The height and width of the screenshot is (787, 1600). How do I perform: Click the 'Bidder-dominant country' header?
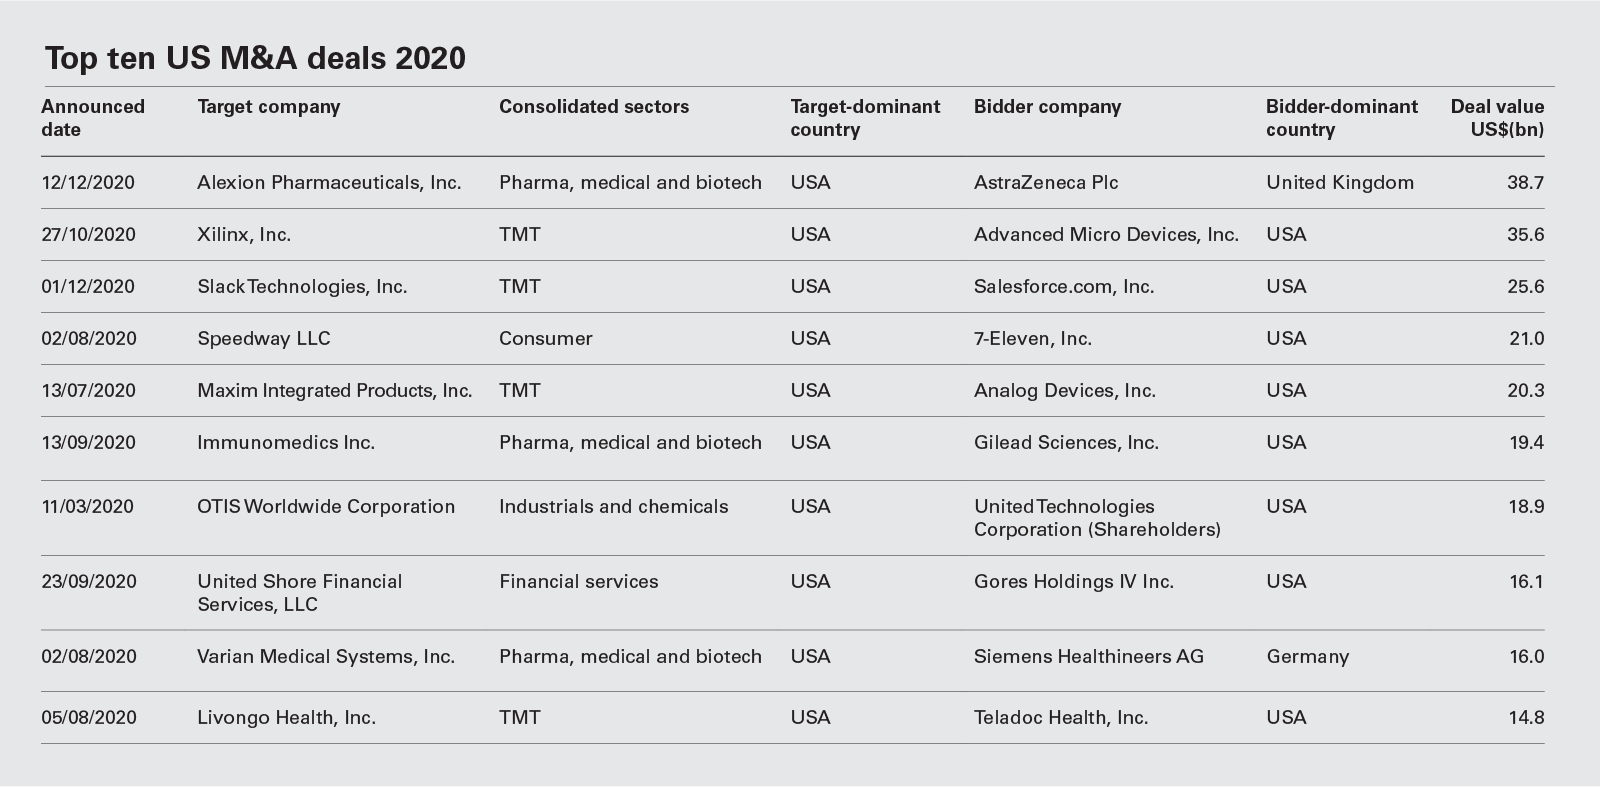click(1341, 118)
